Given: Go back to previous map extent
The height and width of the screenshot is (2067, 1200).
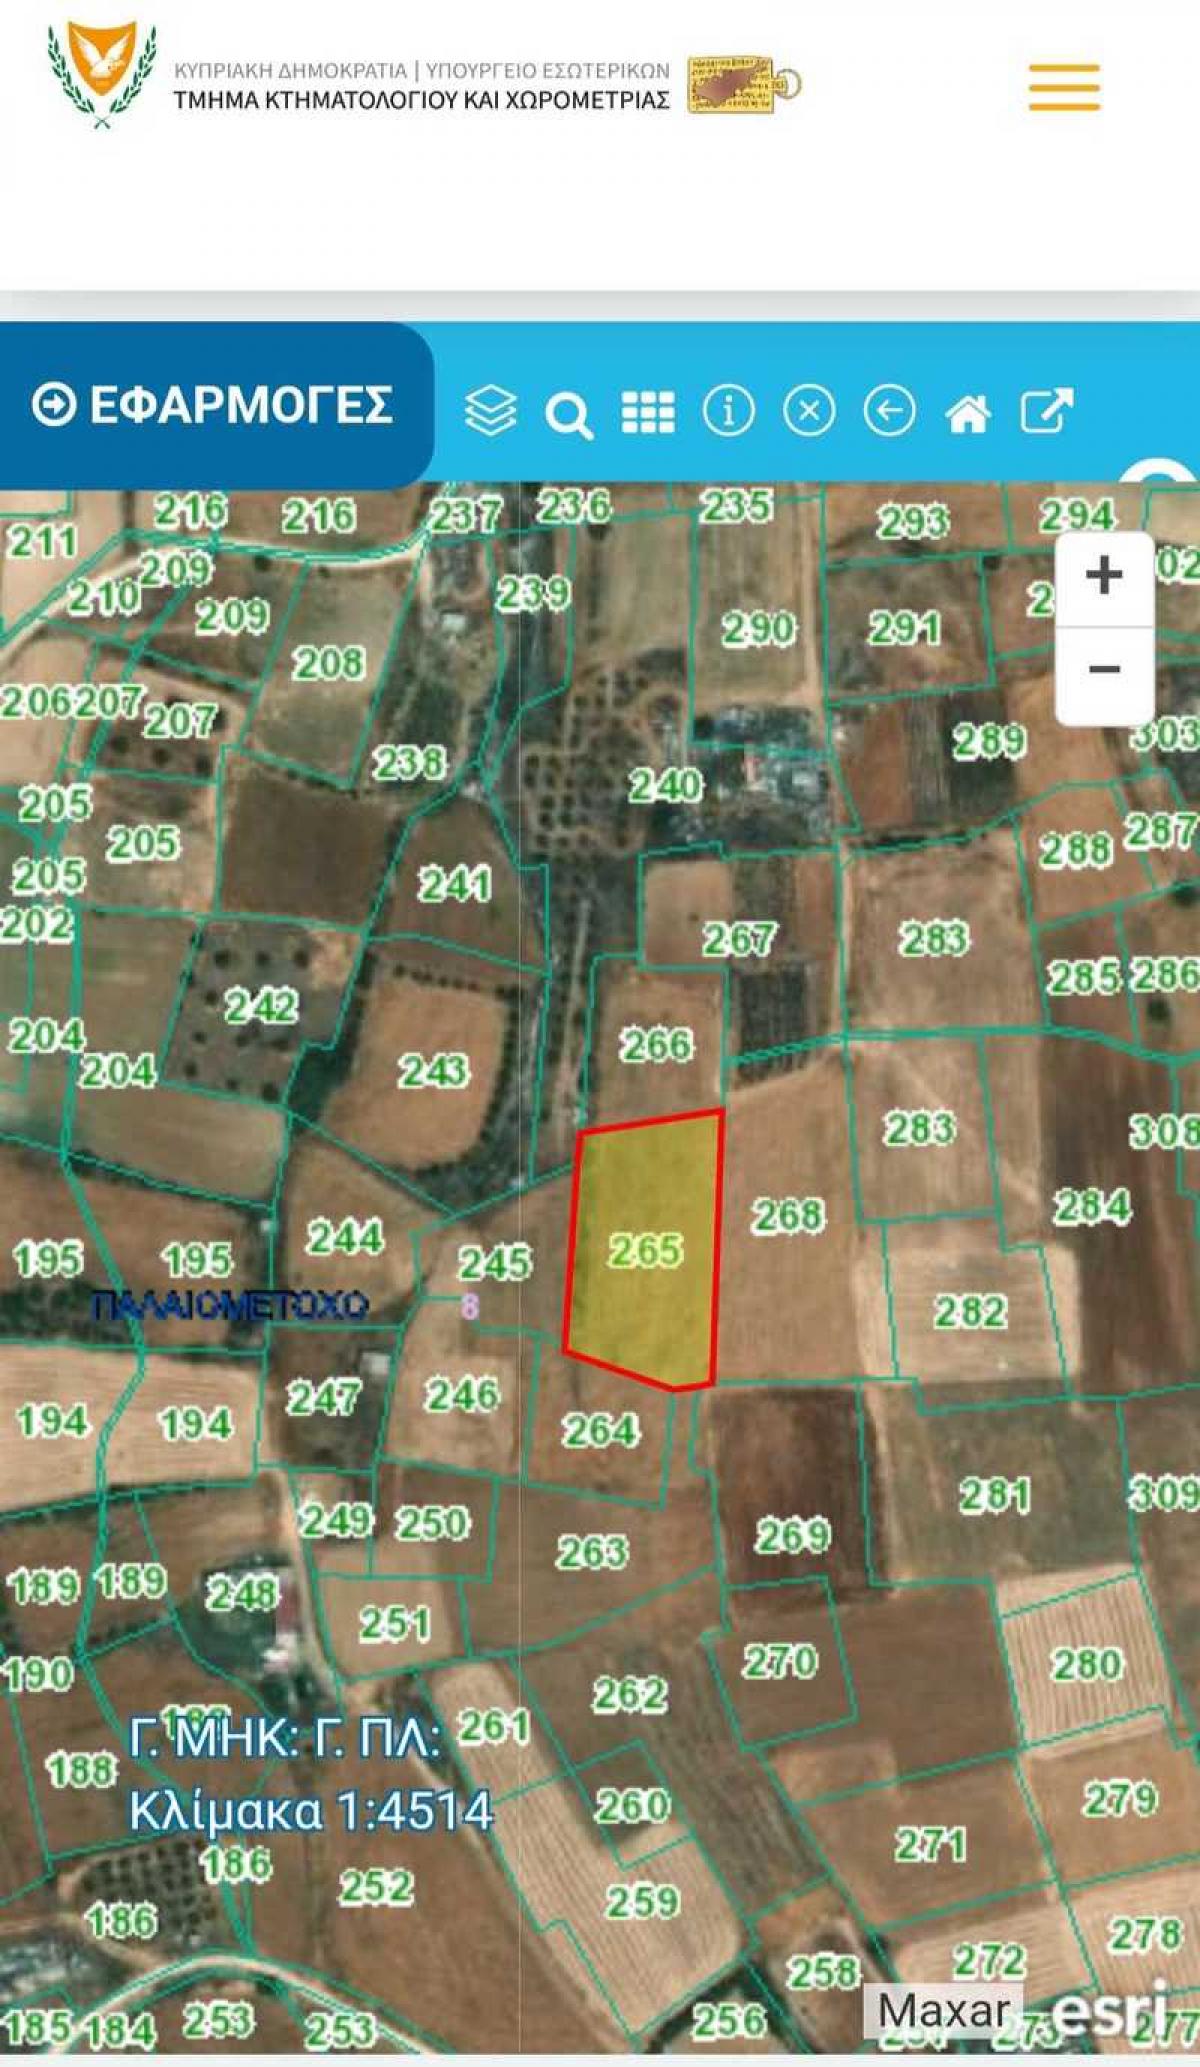Looking at the screenshot, I should (x=889, y=411).
